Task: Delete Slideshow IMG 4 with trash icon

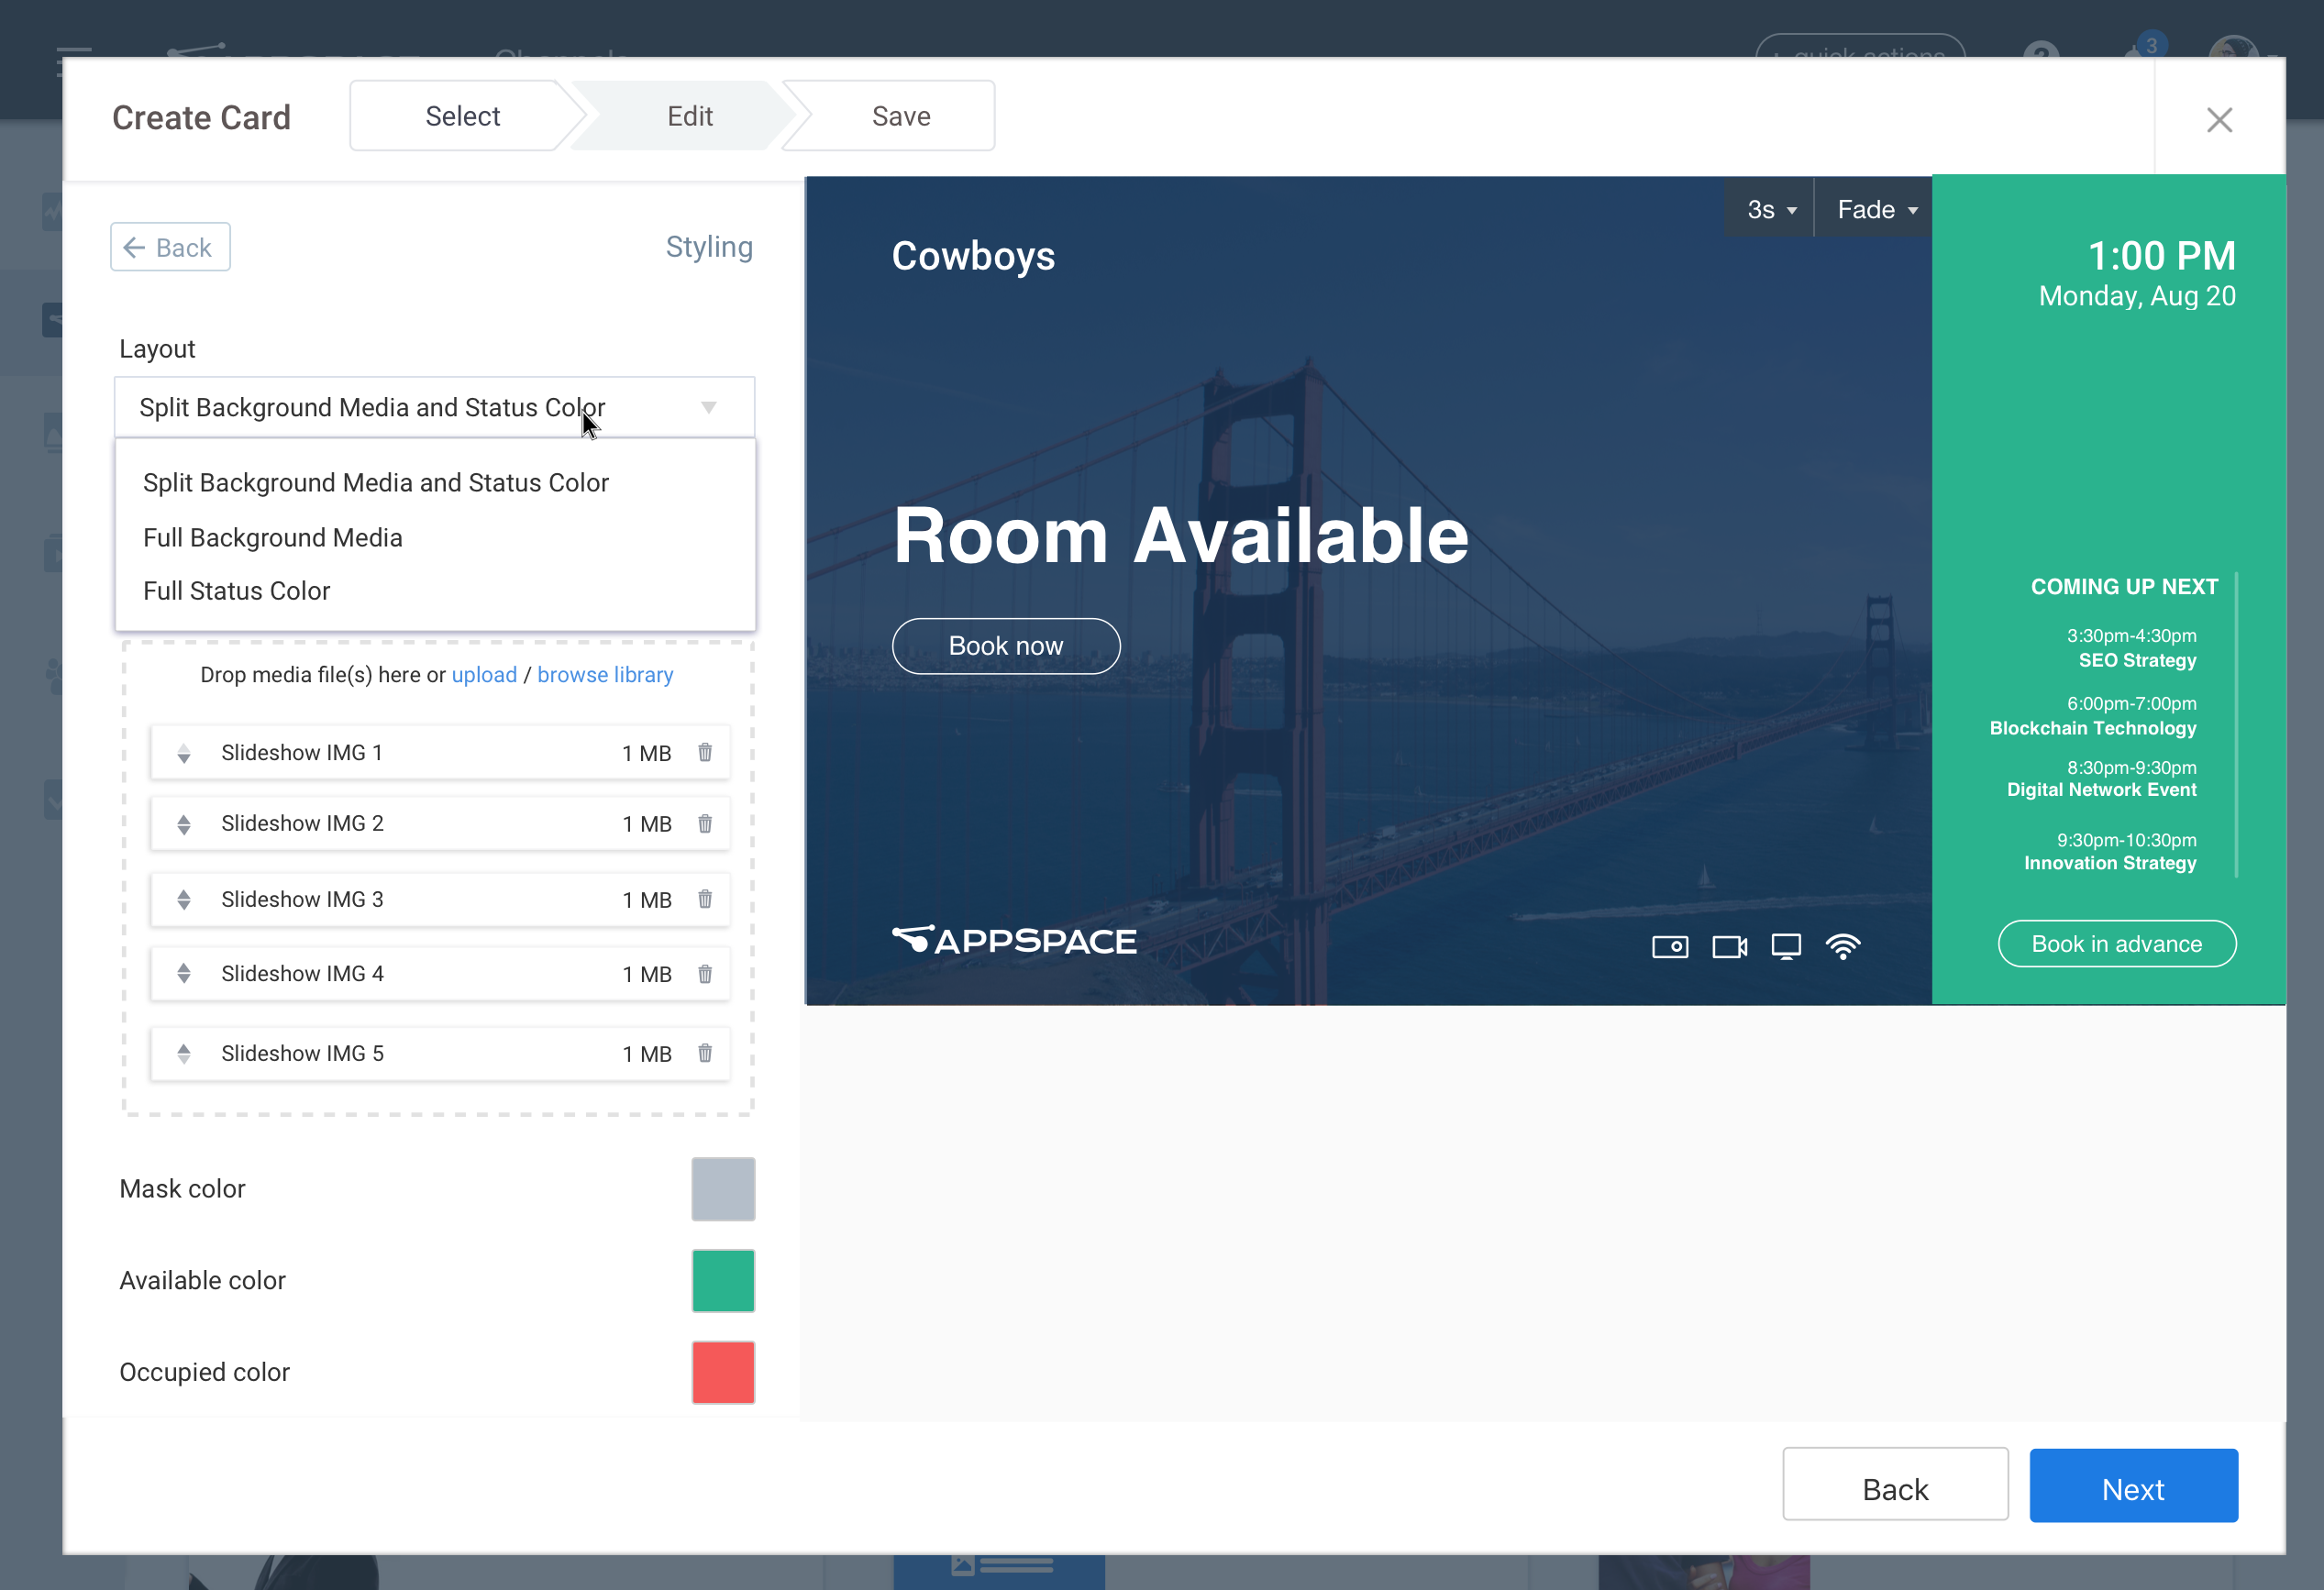Action: (x=705, y=973)
